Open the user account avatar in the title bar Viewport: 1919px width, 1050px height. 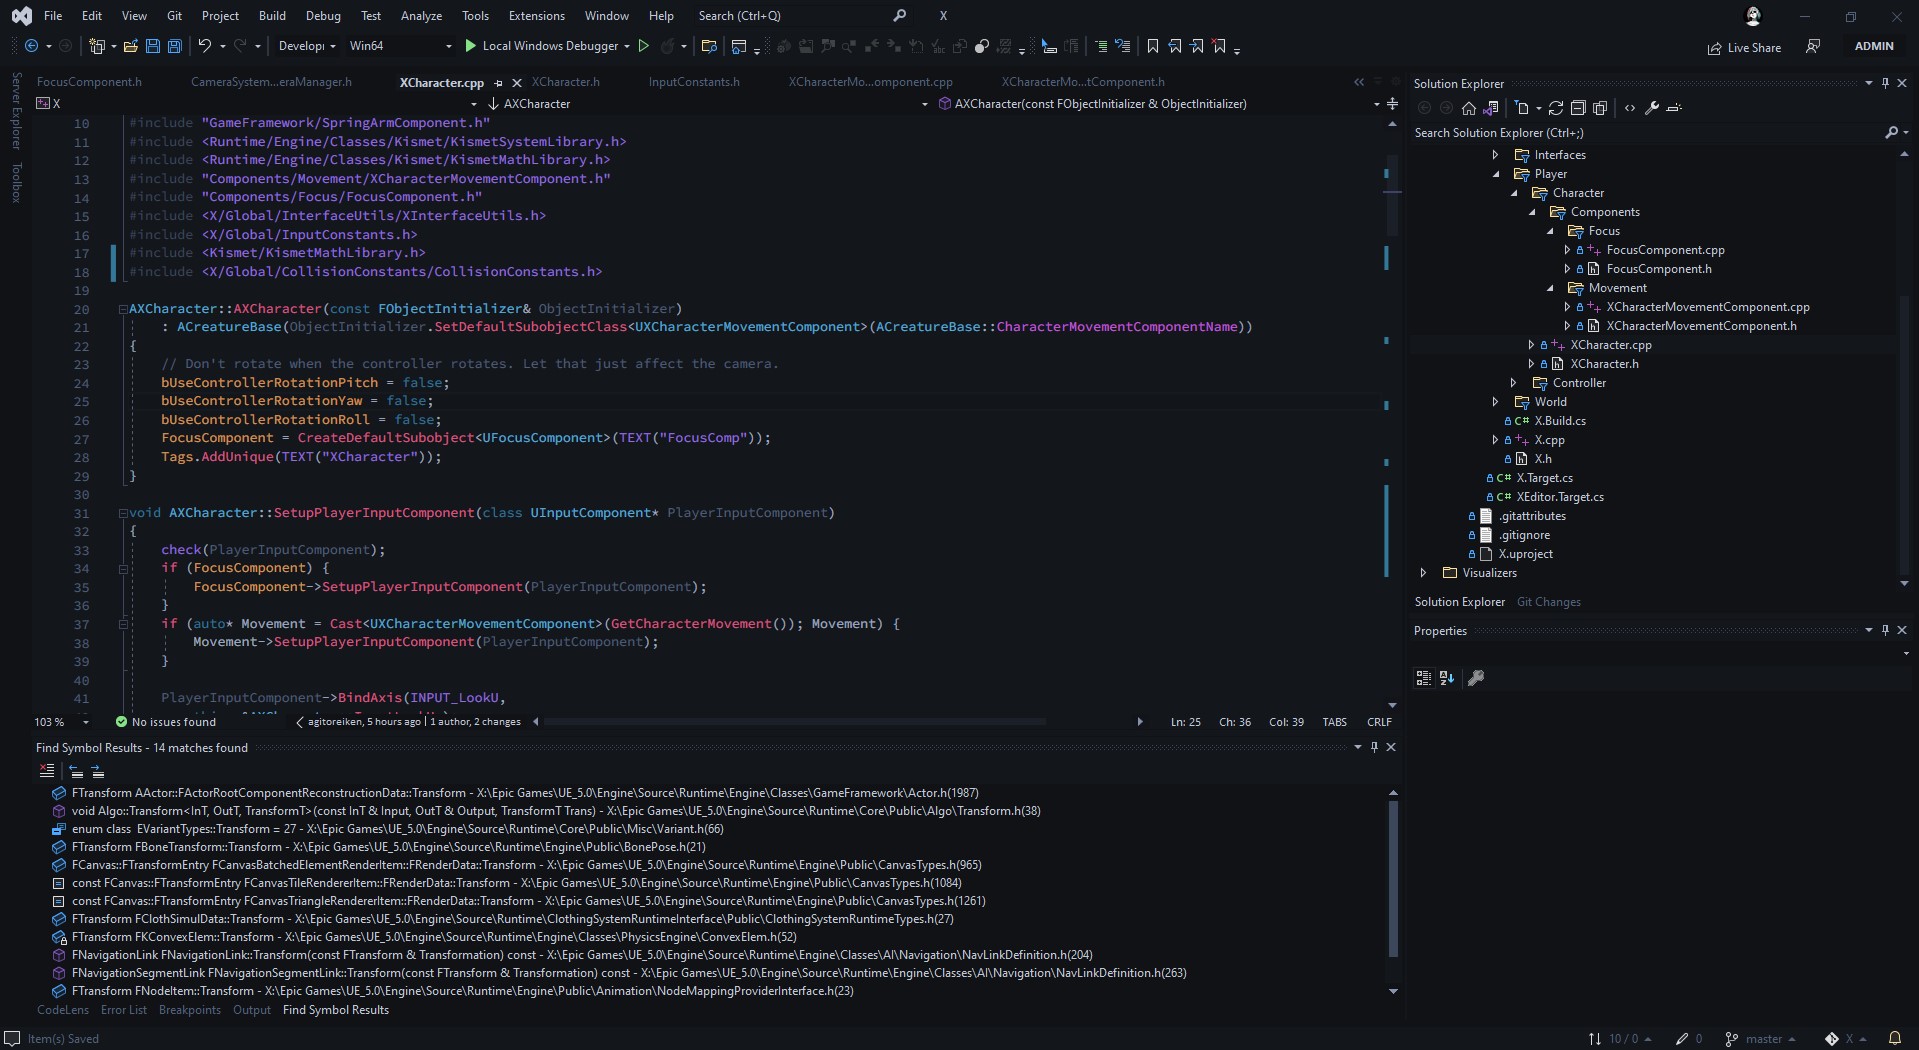tap(1753, 16)
